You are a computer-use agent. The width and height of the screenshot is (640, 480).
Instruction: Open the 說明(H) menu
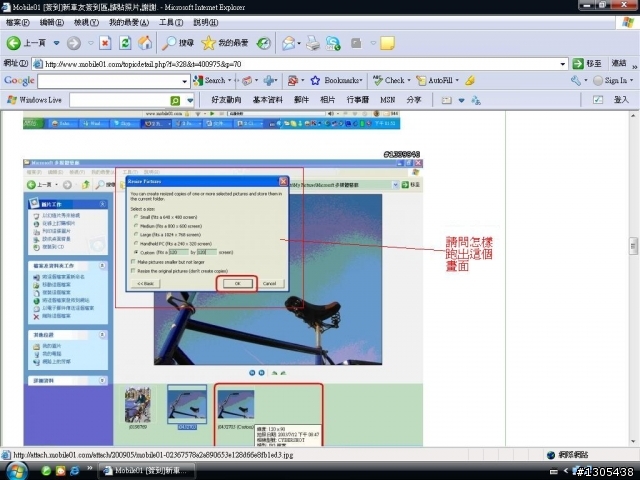pyautogui.click(x=205, y=22)
